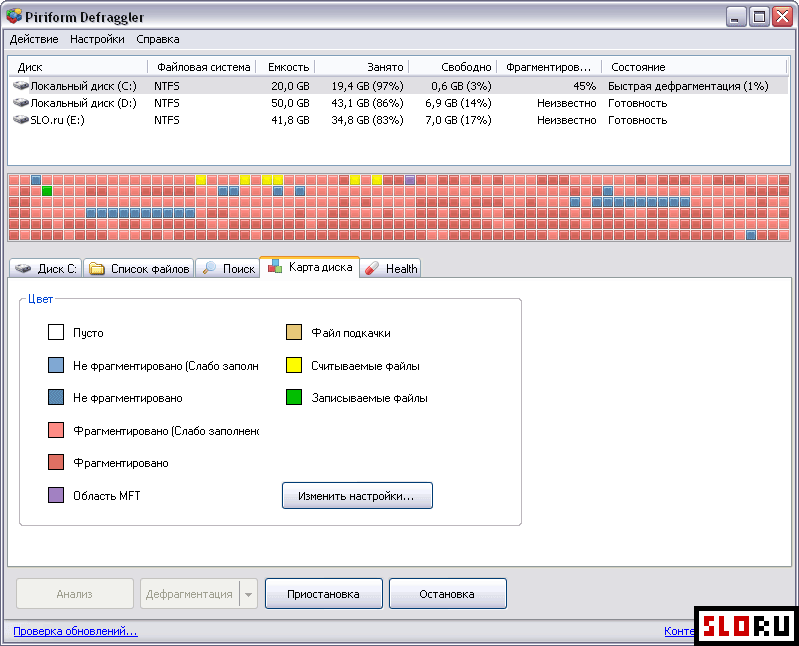The height and width of the screenshot is (646, 799).
Task: Click the Анализ button
Action: [x=75, y=594]
